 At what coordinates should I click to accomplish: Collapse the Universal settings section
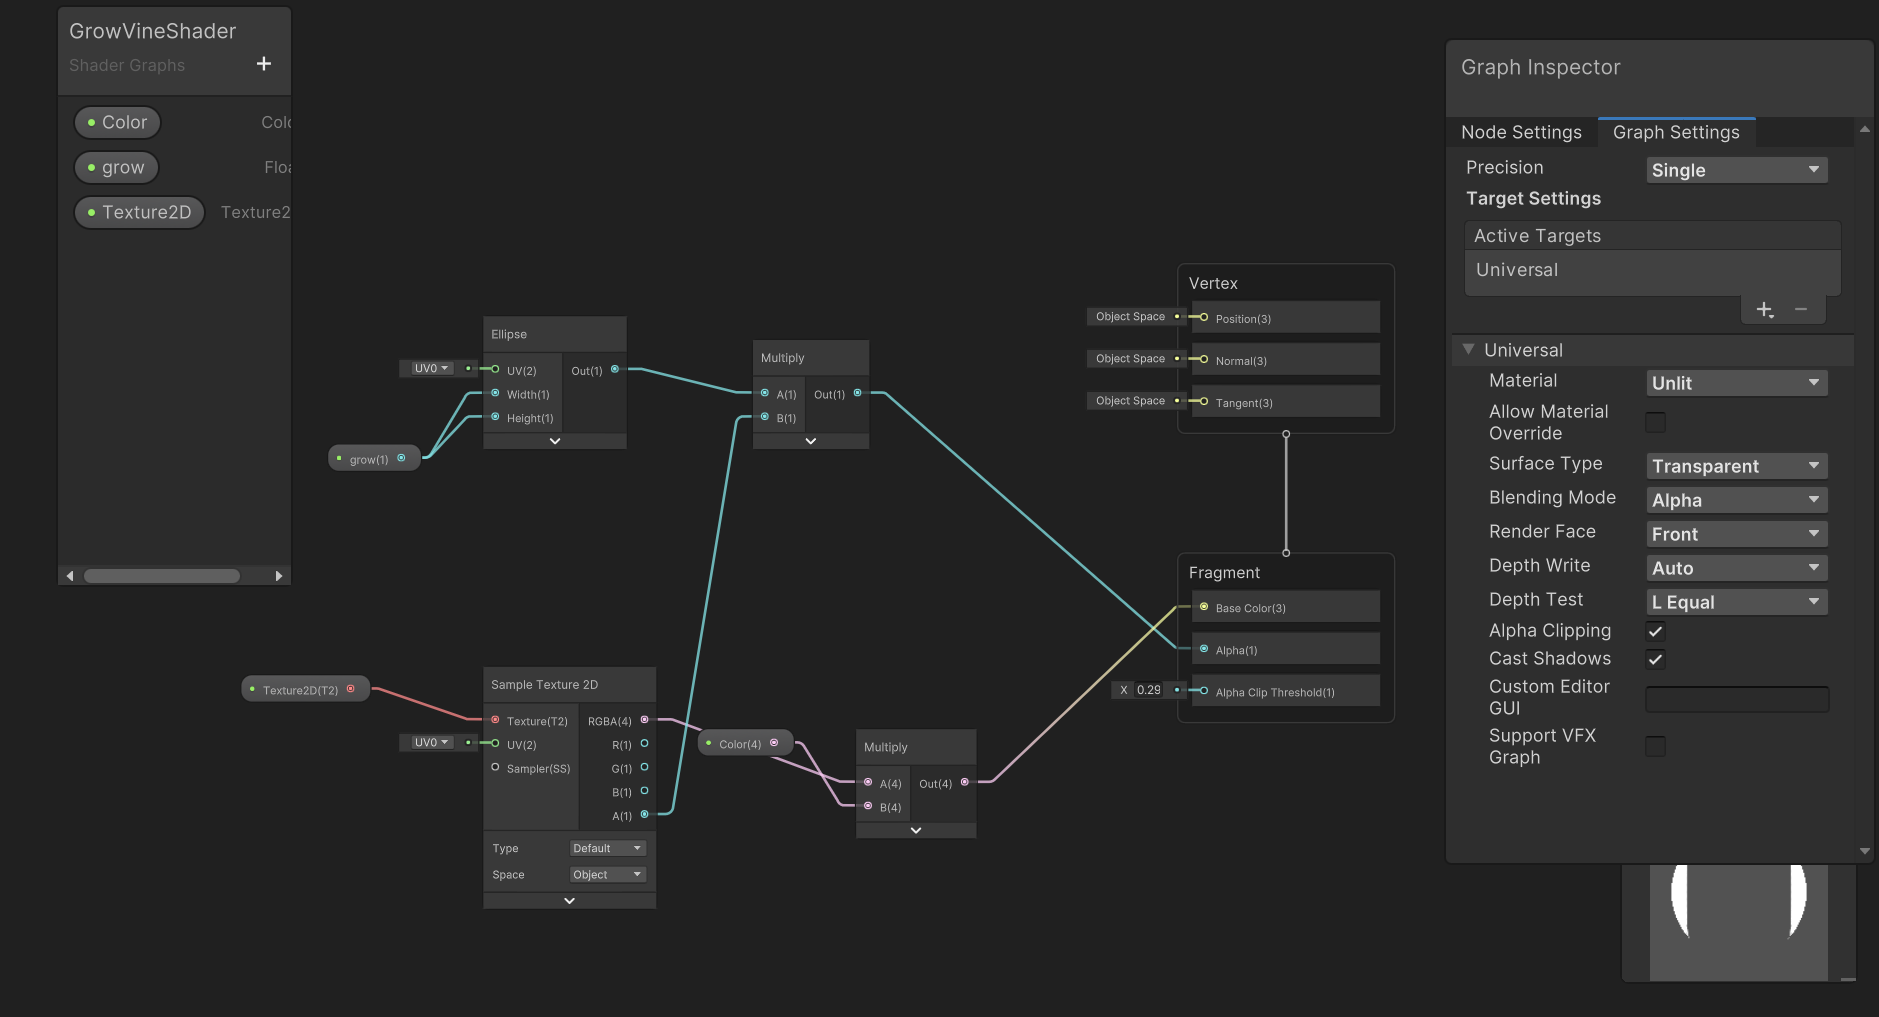coord(1469,350)
